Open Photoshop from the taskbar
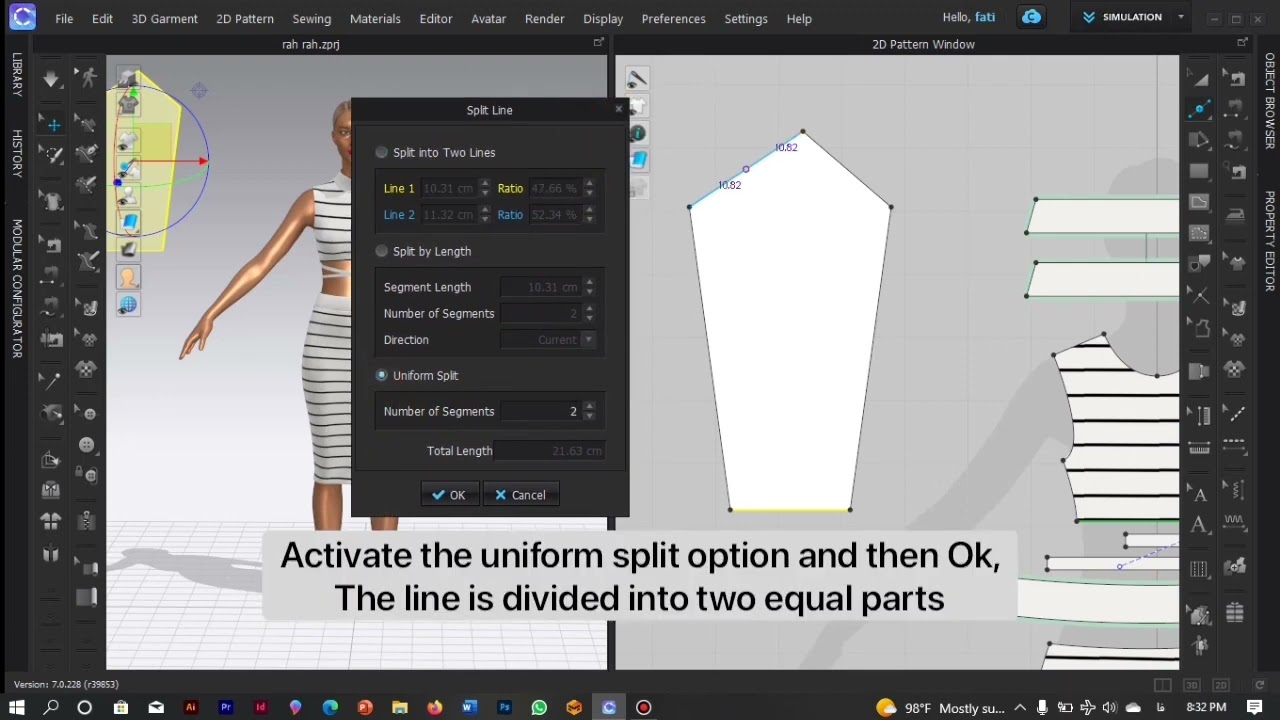 tap(504, 707)
